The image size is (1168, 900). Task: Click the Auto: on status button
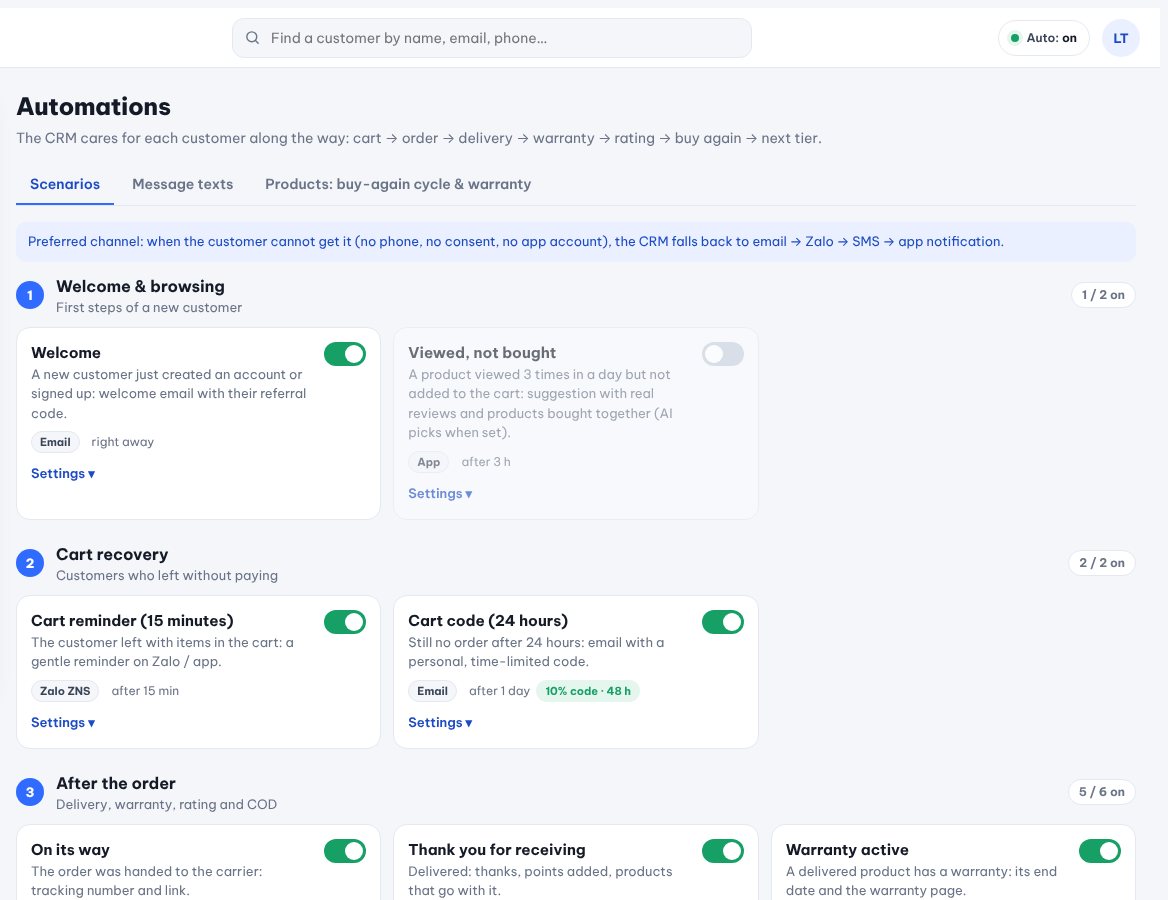point(1044,38)
